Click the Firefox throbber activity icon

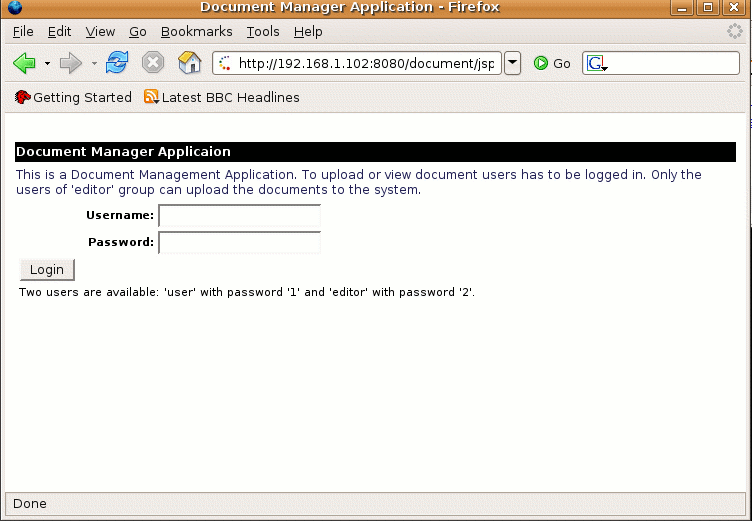coord(734,31)
